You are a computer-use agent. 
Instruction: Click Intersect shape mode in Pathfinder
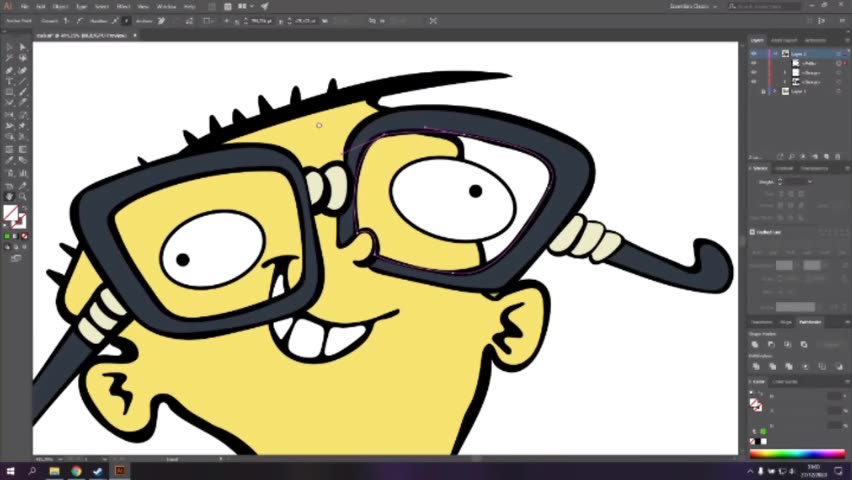click(787, 344)
